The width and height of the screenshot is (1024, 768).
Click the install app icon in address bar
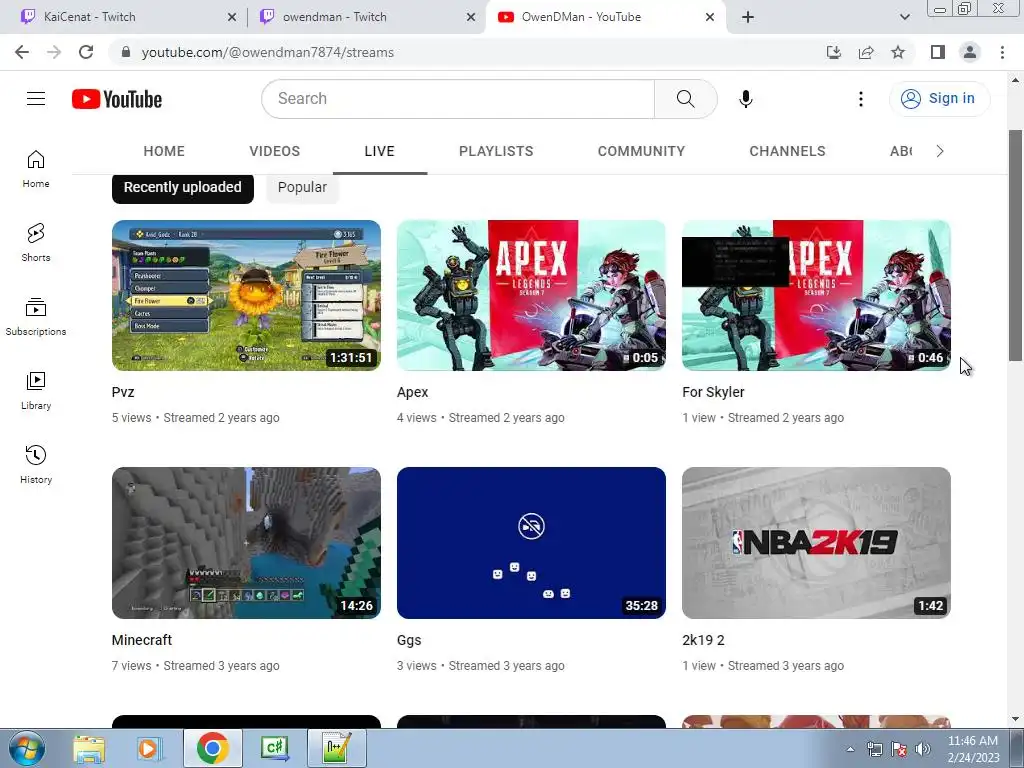click(834, 52)
